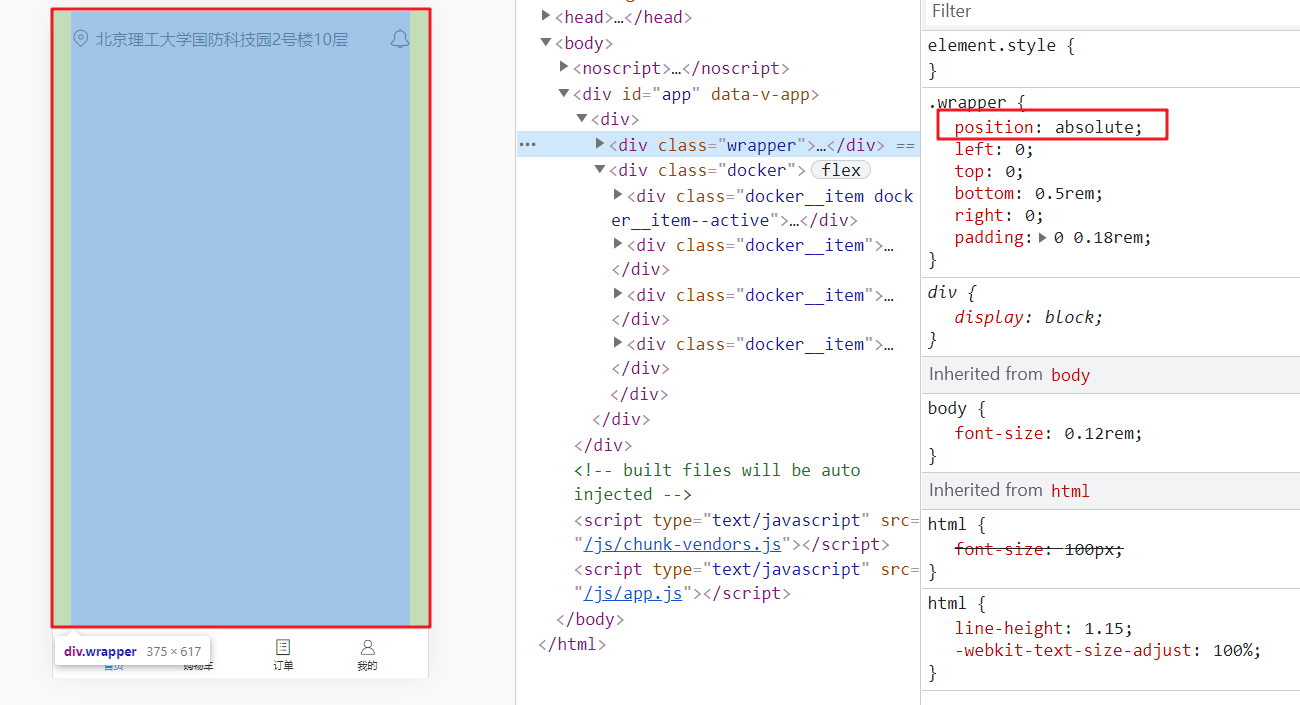Focus the Styles Filter input field
Image resolution: width=1300 pixels, height=705 pixels.
[x=1110, y=12]
